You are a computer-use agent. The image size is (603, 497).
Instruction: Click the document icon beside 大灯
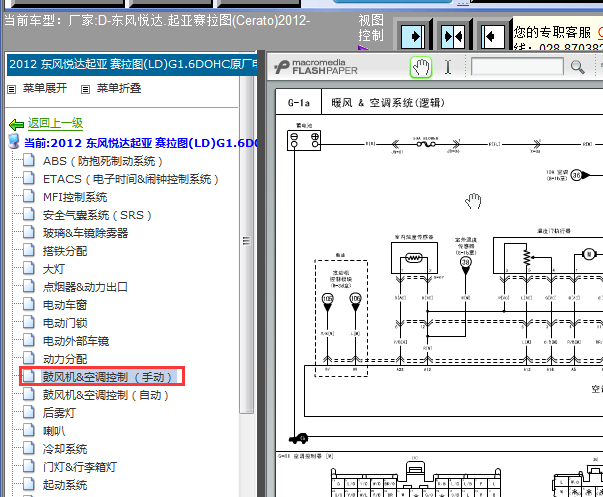tap(28, 268)
